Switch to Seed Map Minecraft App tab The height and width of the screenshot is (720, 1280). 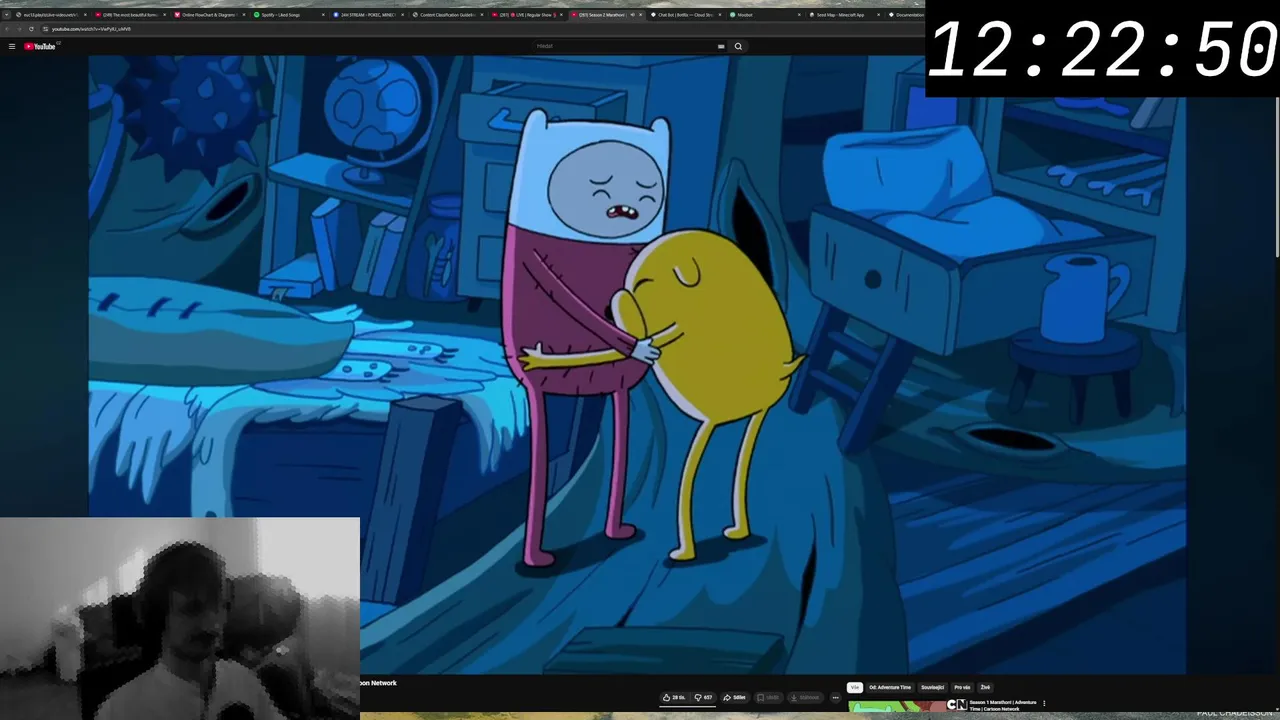tap(843, 15)
